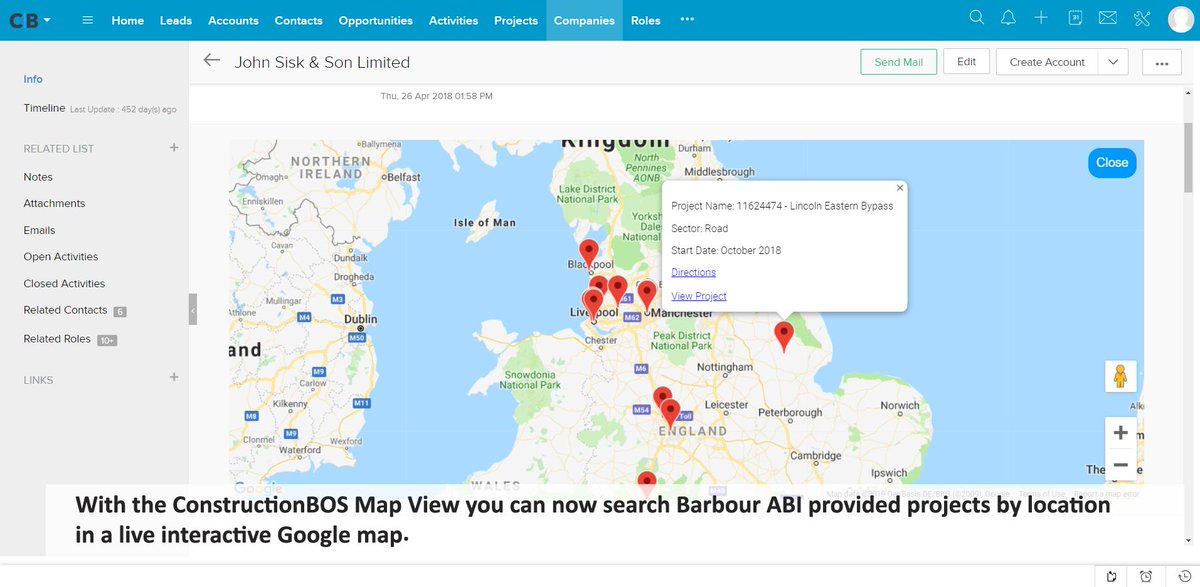Open Emails in the related list
Image resolution: width=1200 pixels, height=587 pixels.
coord(39,230)
